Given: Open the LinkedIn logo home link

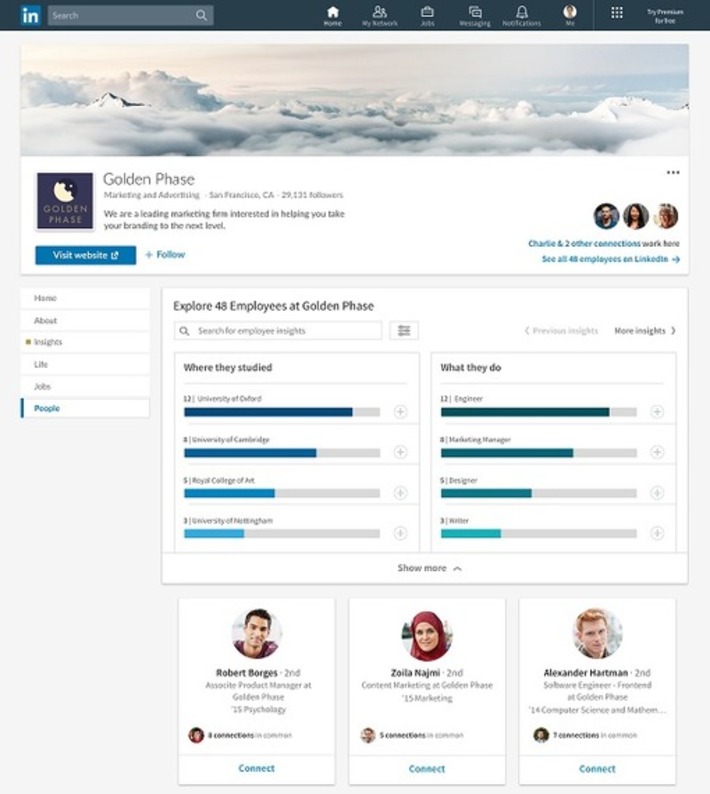Looking at the screenshot, I should click(x=30, y=15).
